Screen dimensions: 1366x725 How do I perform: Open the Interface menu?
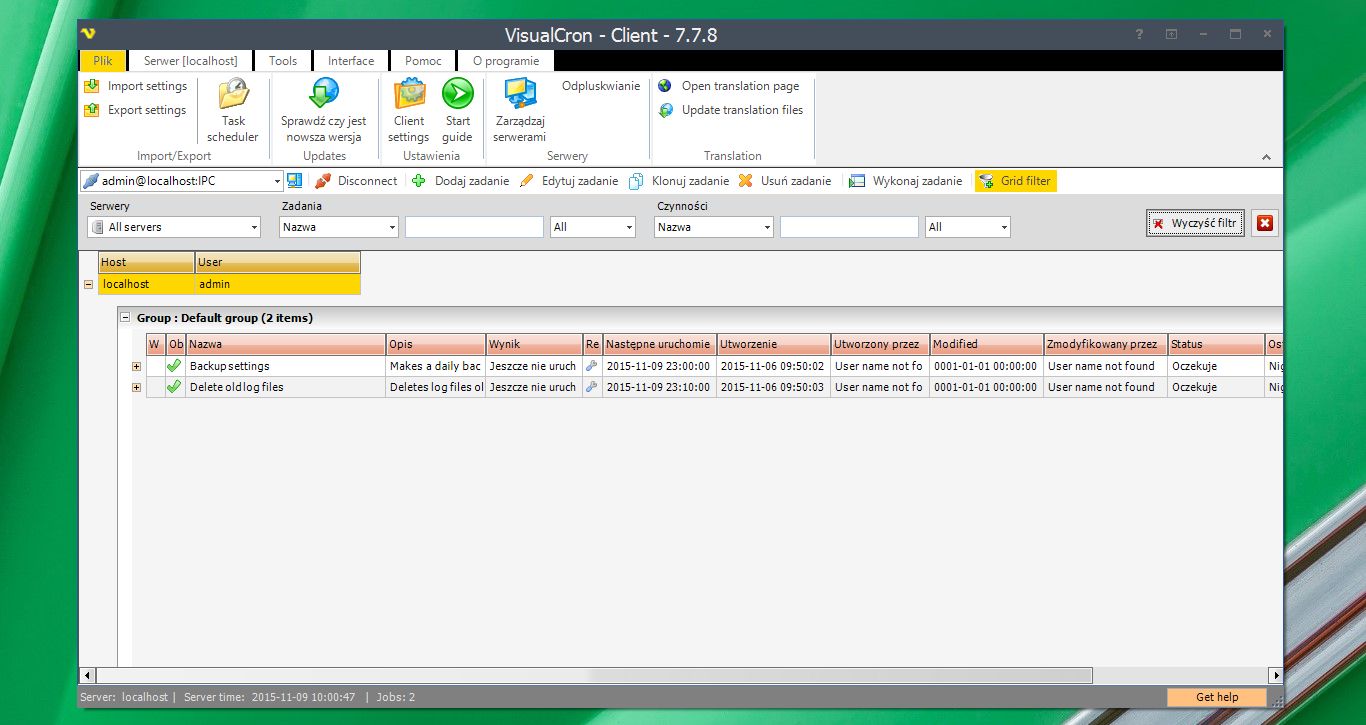(350, 60)
